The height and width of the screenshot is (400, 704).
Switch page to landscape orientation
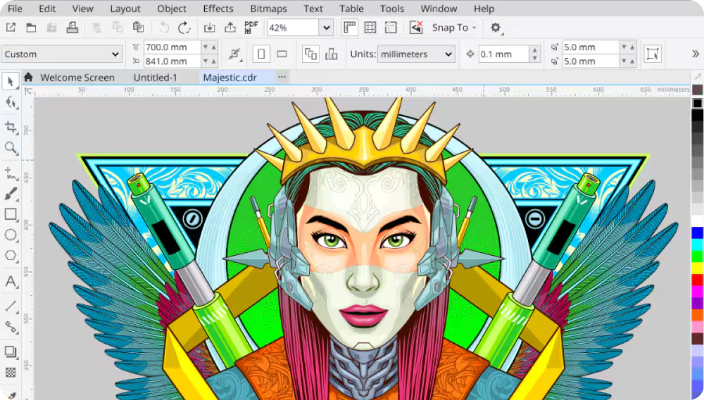pyautogui.click(x=282, y=54)
